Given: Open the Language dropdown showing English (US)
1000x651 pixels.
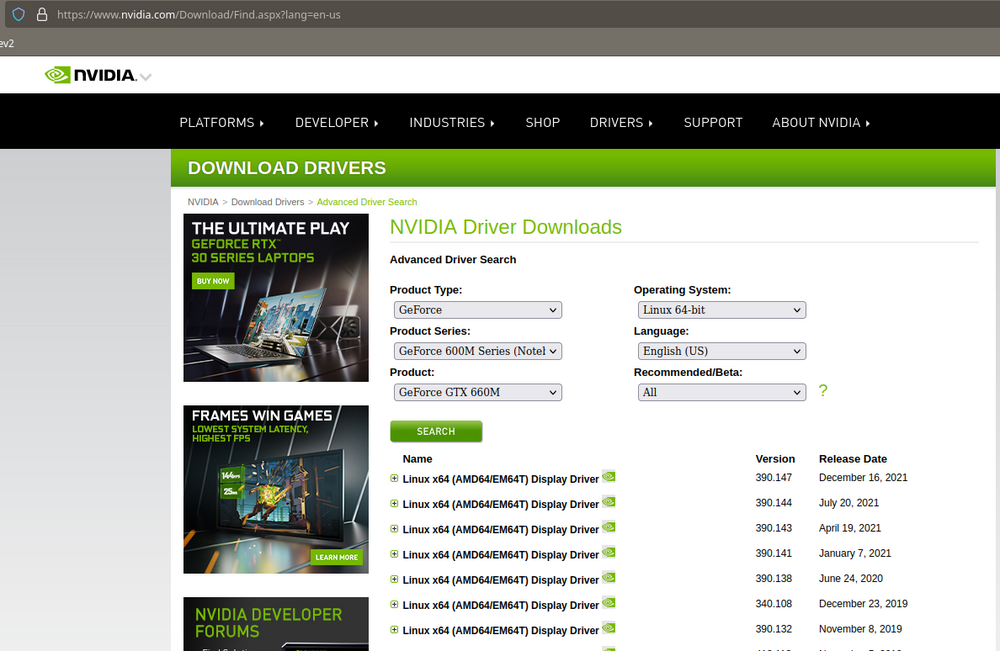Looking at the screenshot, I should tap(721, 351).
